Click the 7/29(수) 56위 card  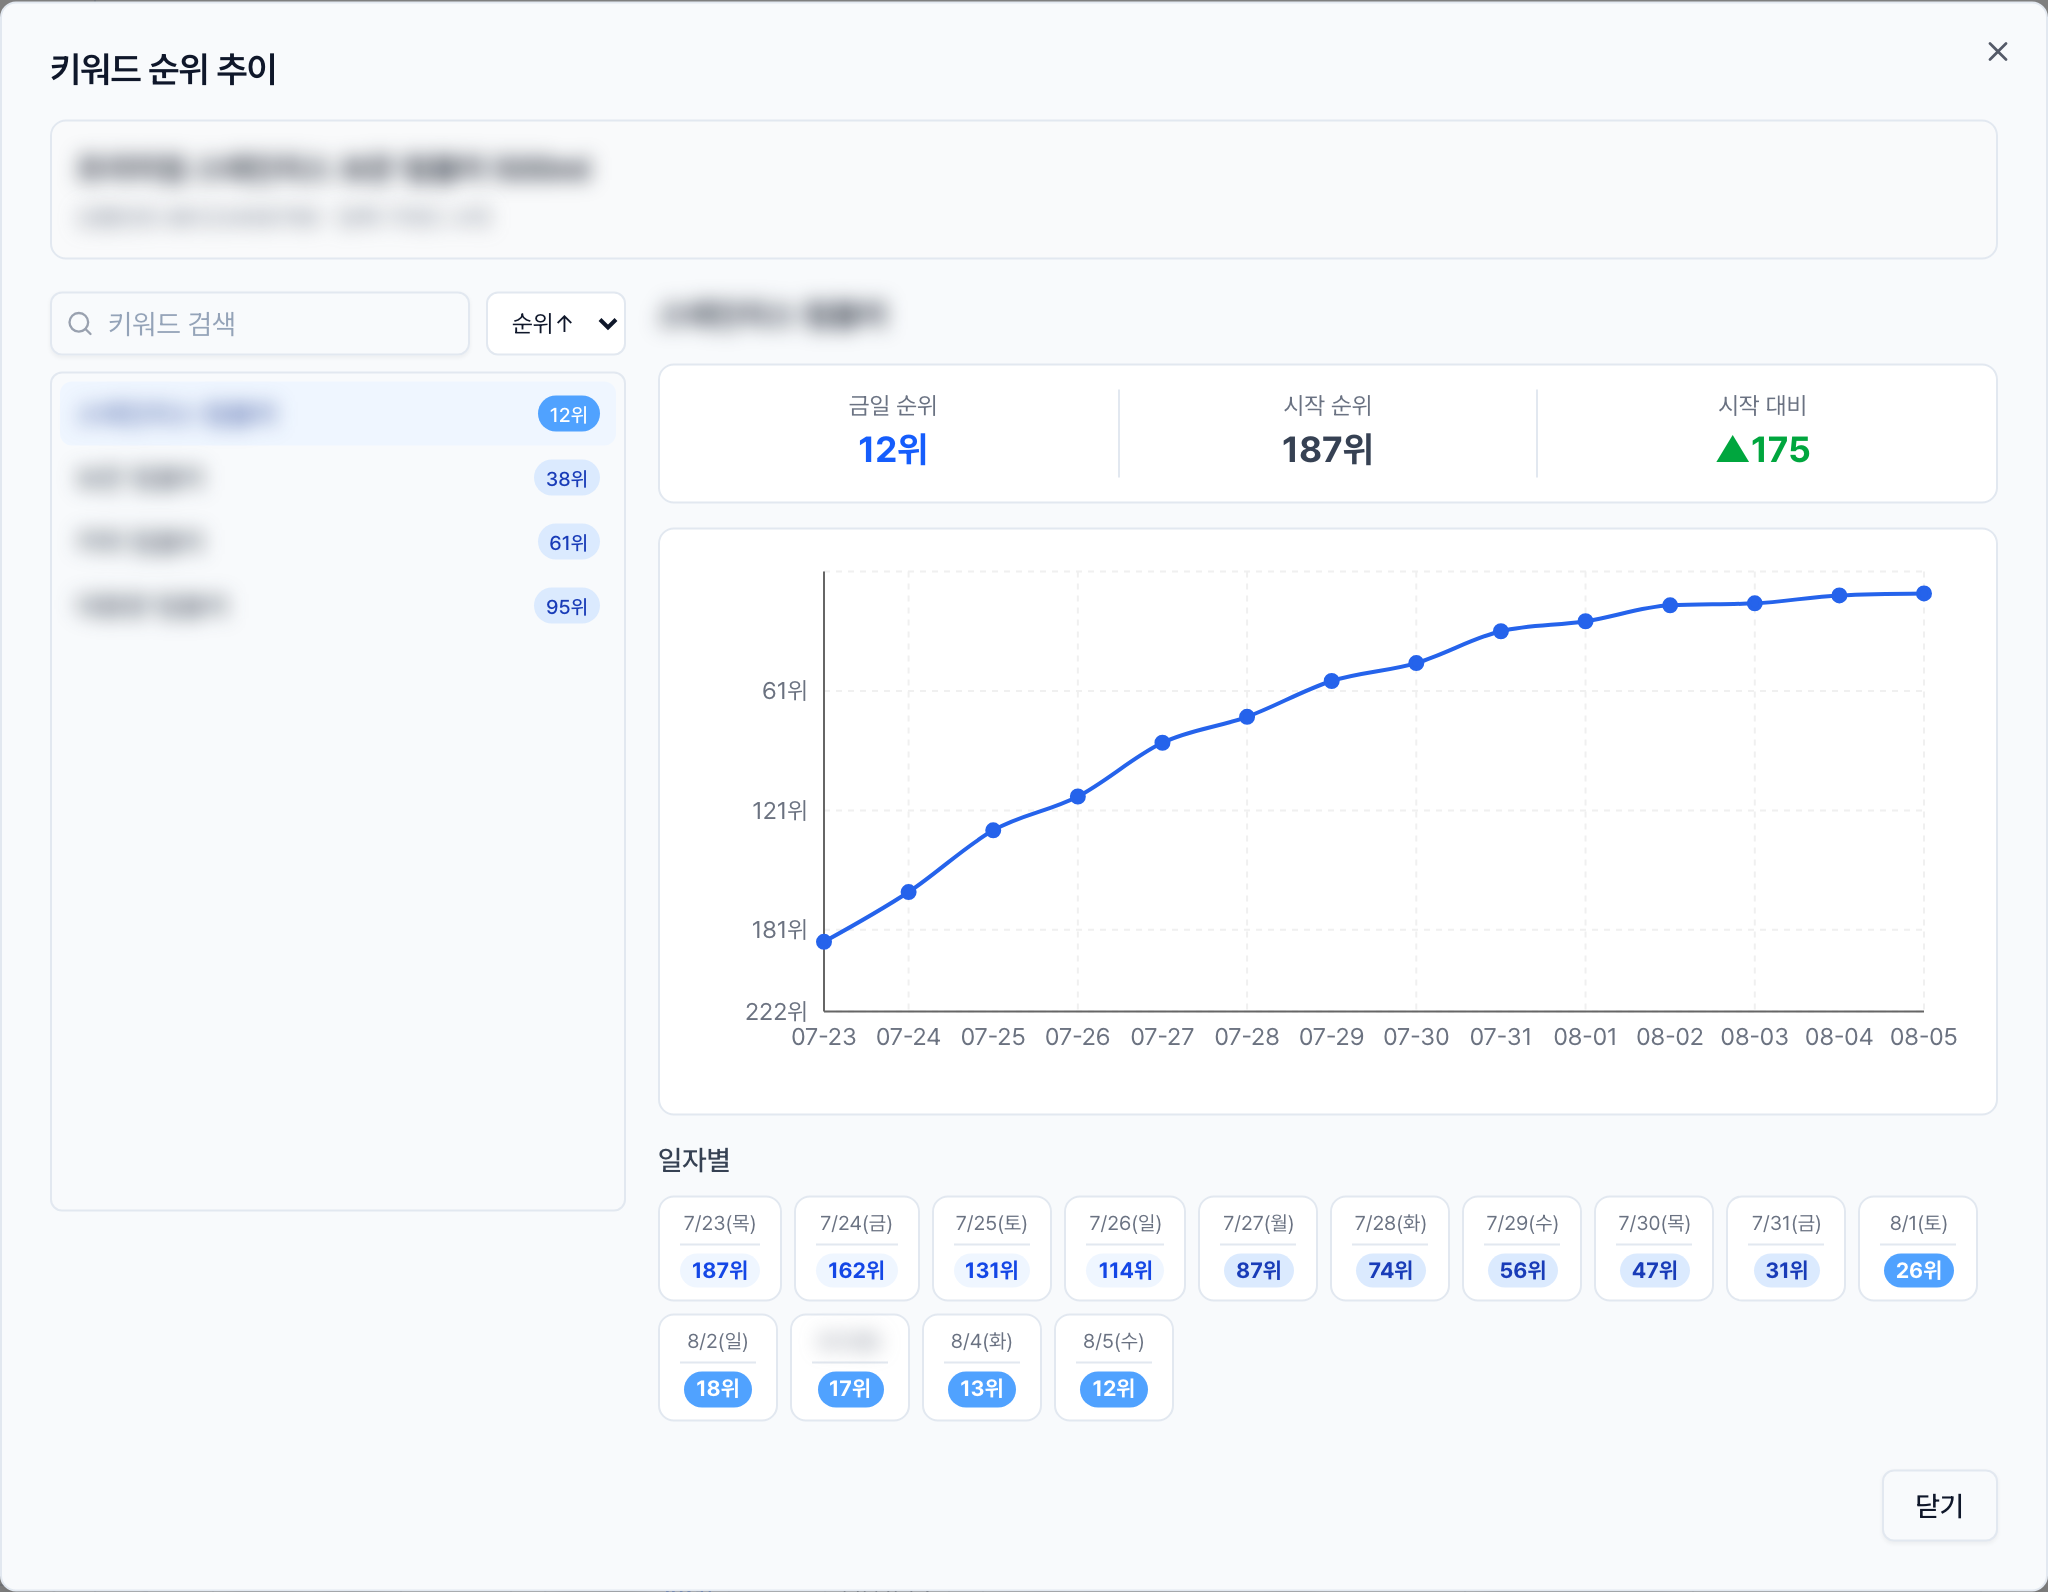coord(1522,1248)
